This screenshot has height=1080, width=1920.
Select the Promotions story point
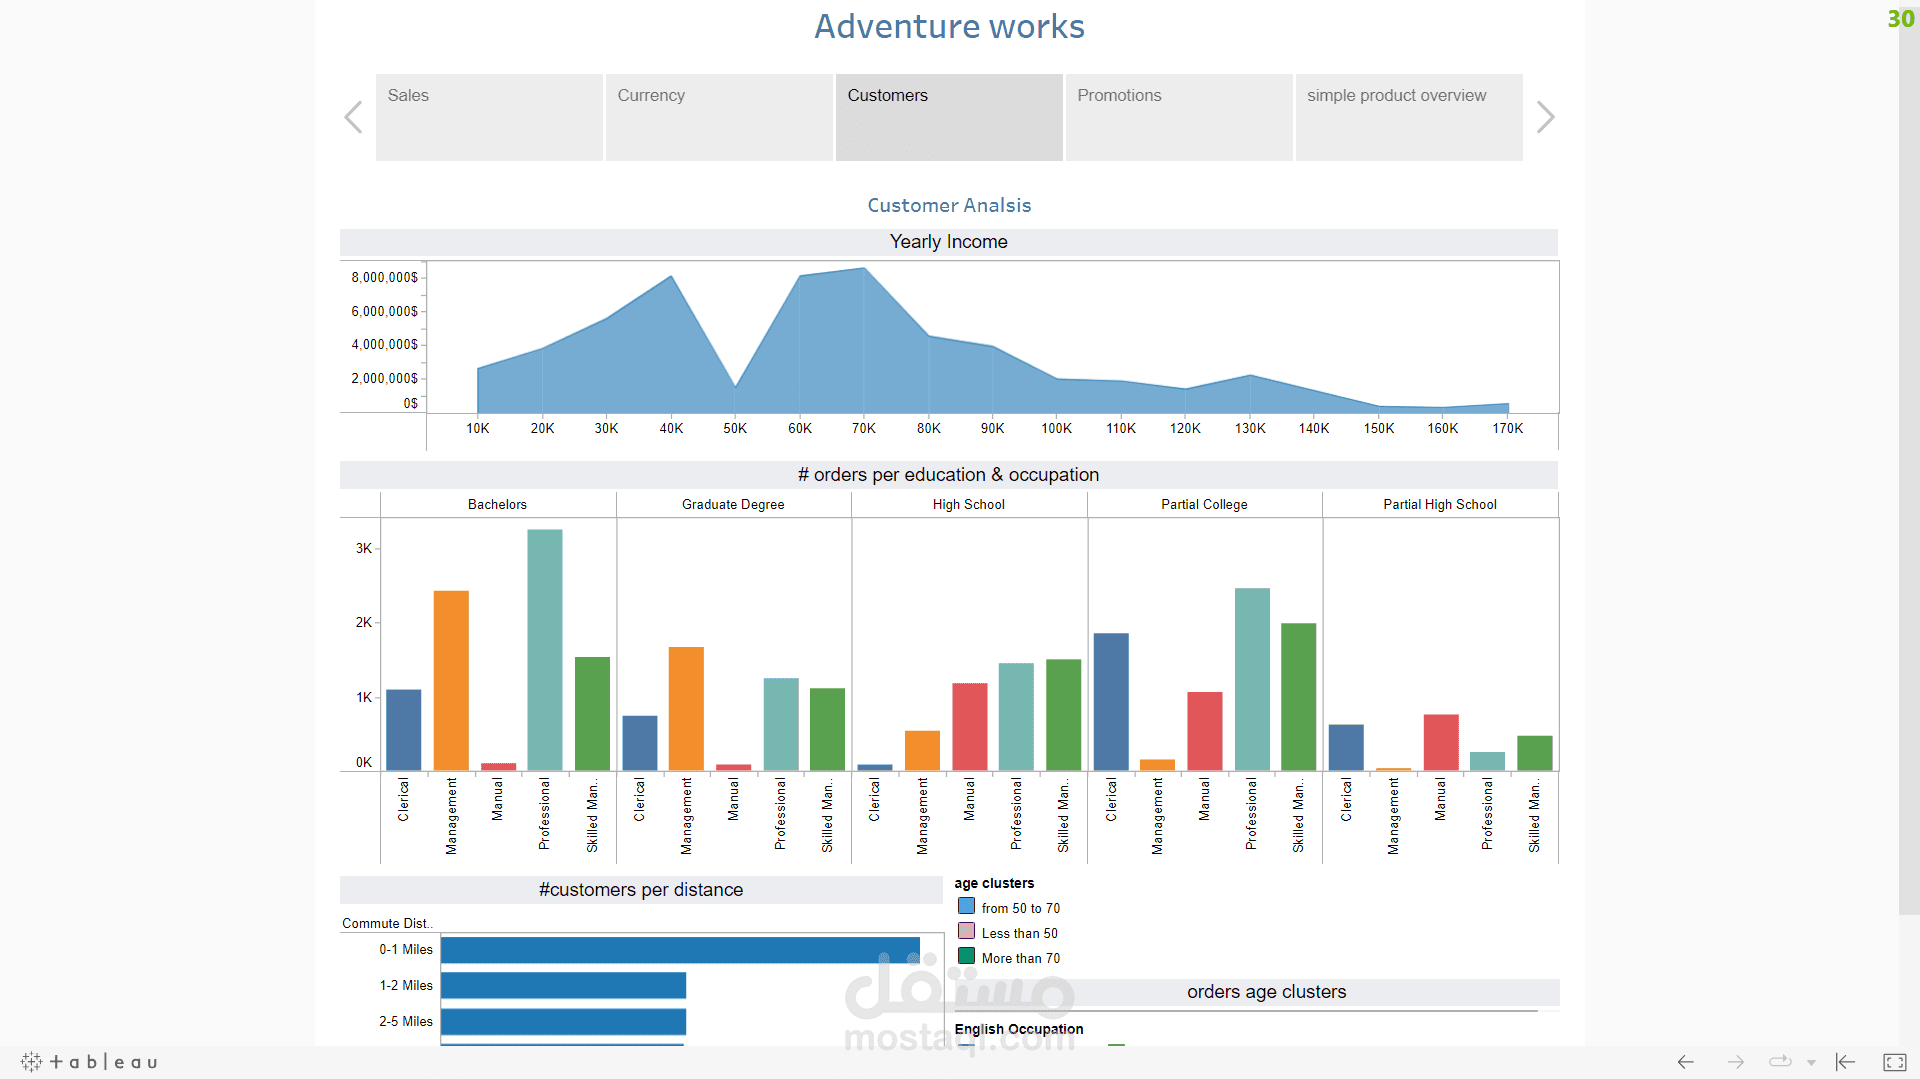pos(1179,117)
